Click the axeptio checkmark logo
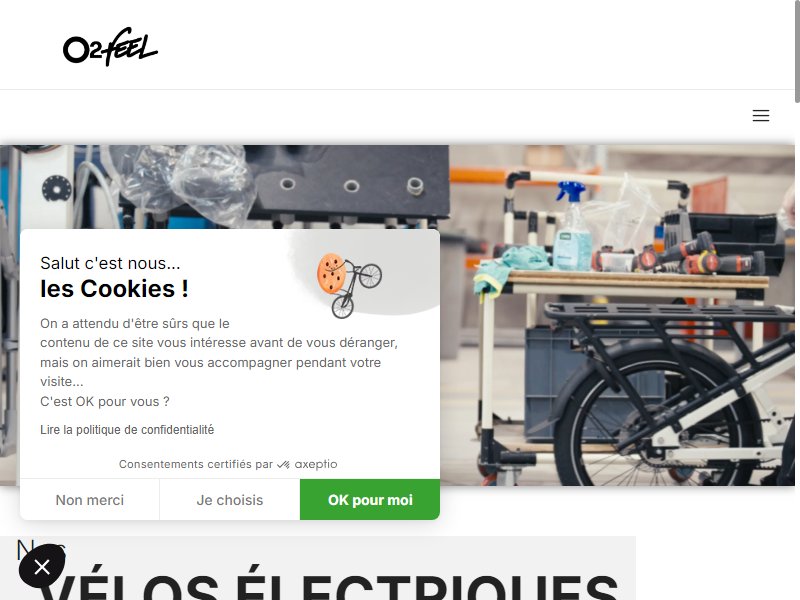 (x=283, y=464)
